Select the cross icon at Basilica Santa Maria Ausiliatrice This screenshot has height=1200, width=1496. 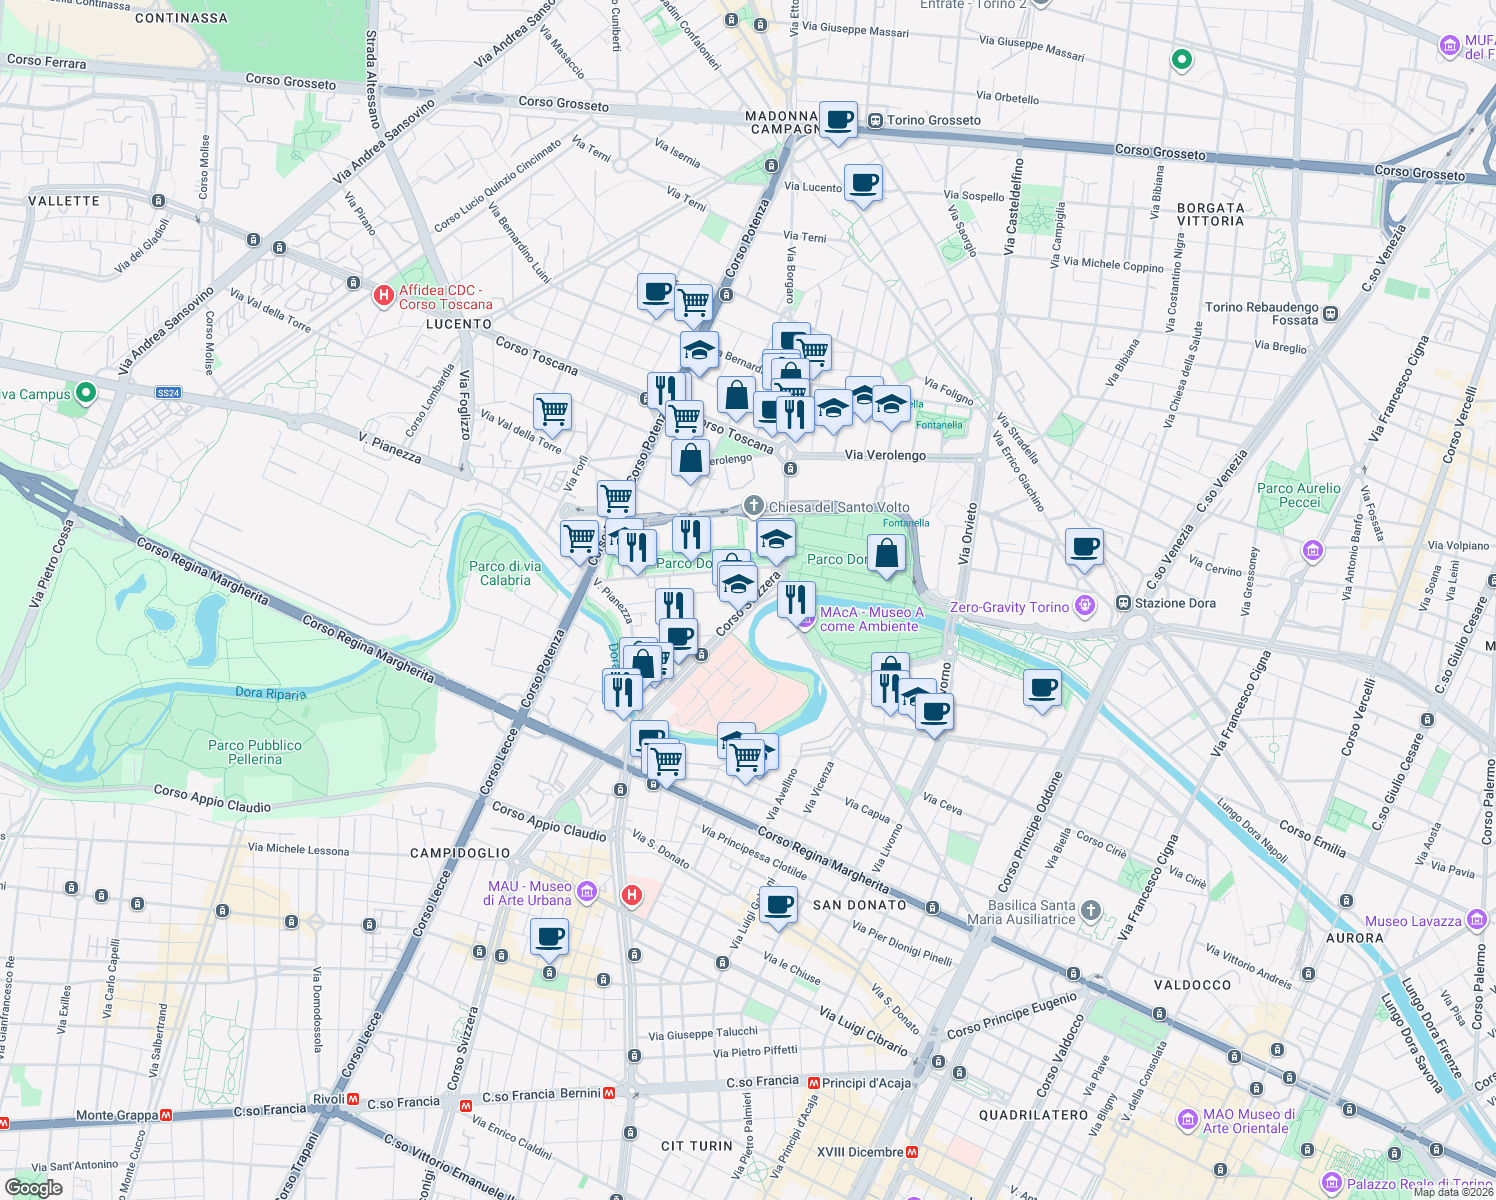(1089, 909)
